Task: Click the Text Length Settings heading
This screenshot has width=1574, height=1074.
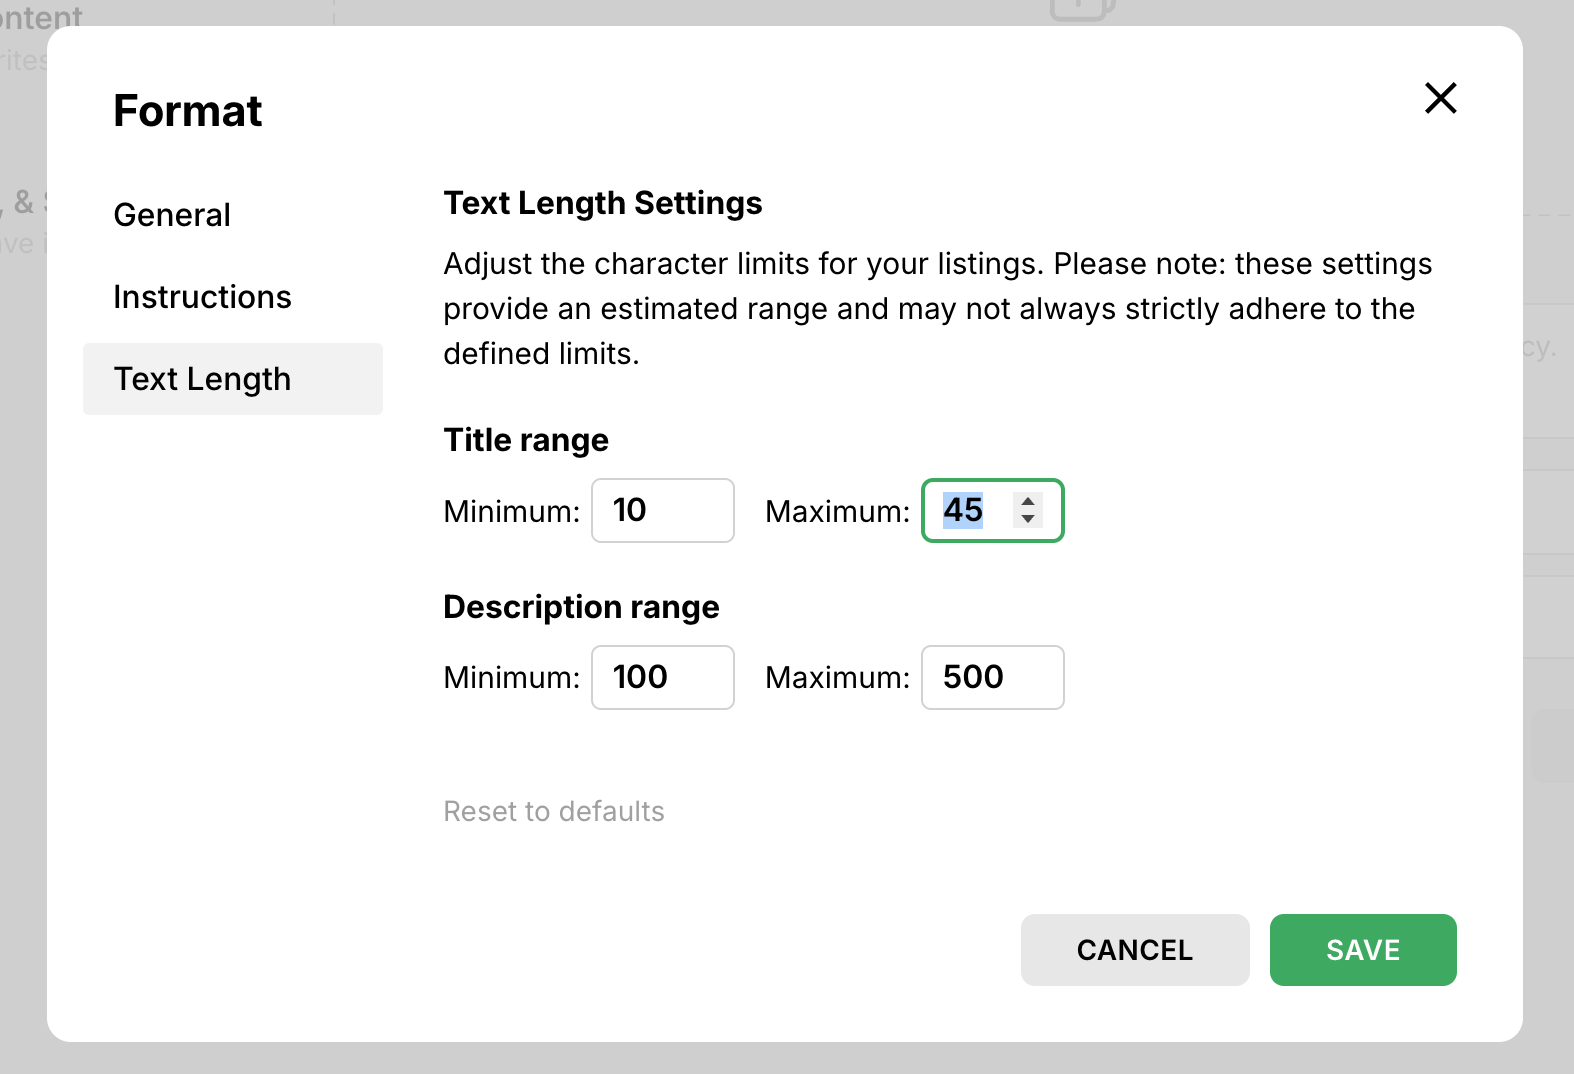Action: [x=602, y=203]
